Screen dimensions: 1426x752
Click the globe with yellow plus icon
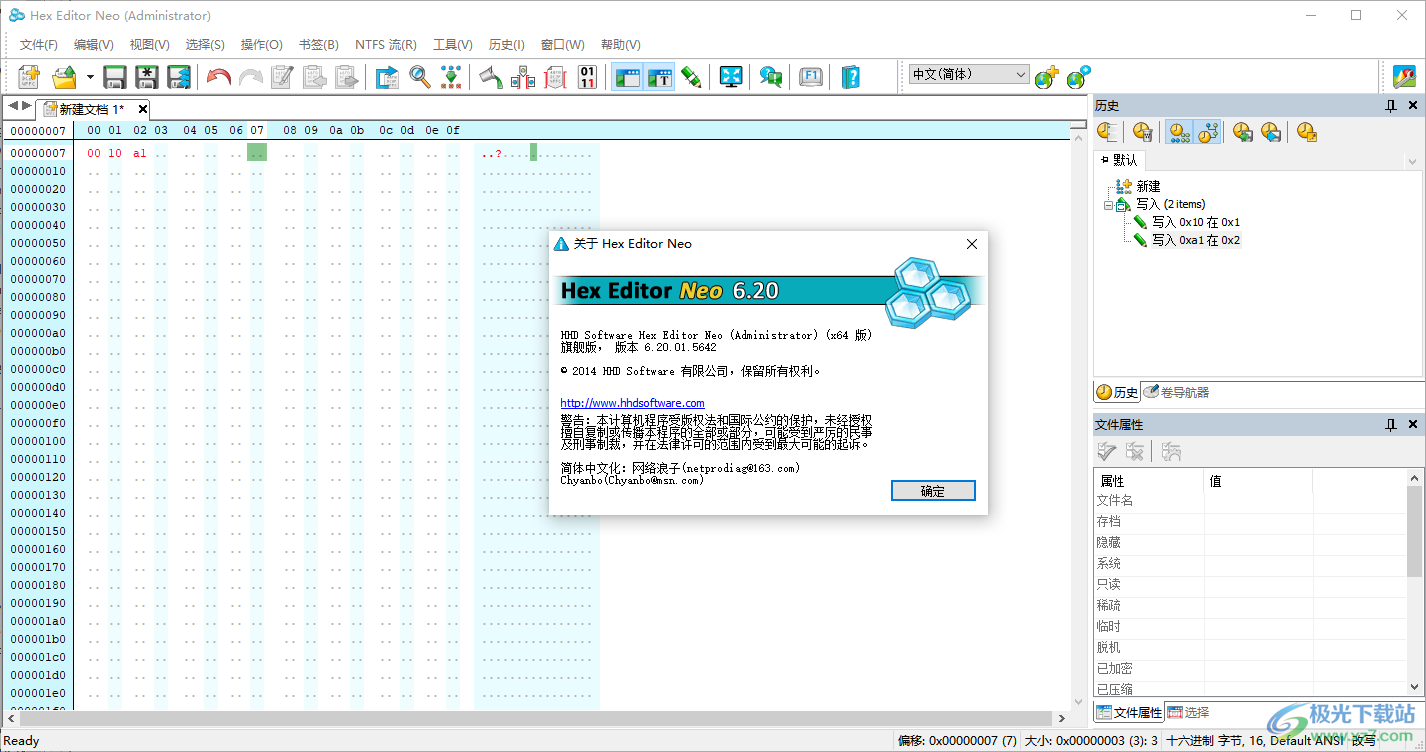pos(1047,77)
